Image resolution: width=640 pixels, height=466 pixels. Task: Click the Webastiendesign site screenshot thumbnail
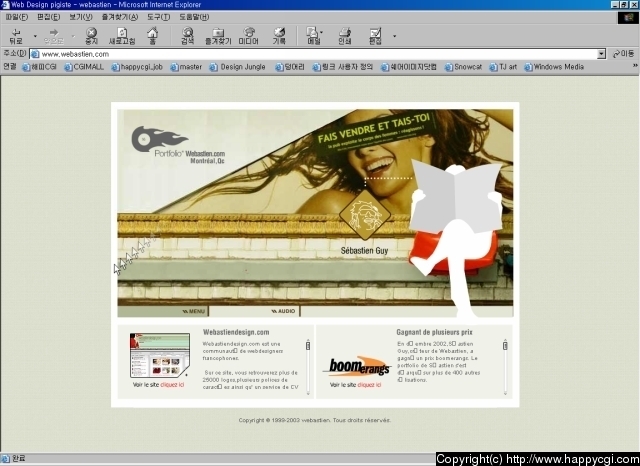point(160,355)
